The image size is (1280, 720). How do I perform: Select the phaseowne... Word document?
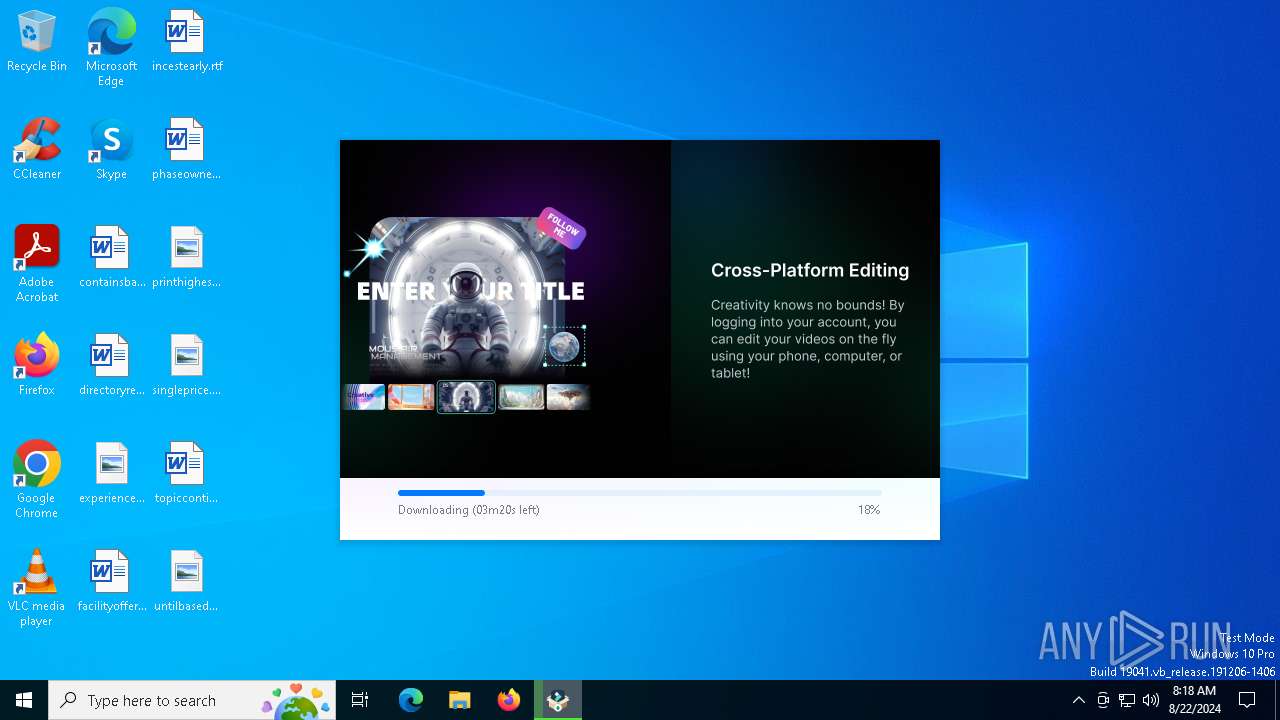point(186,150)
